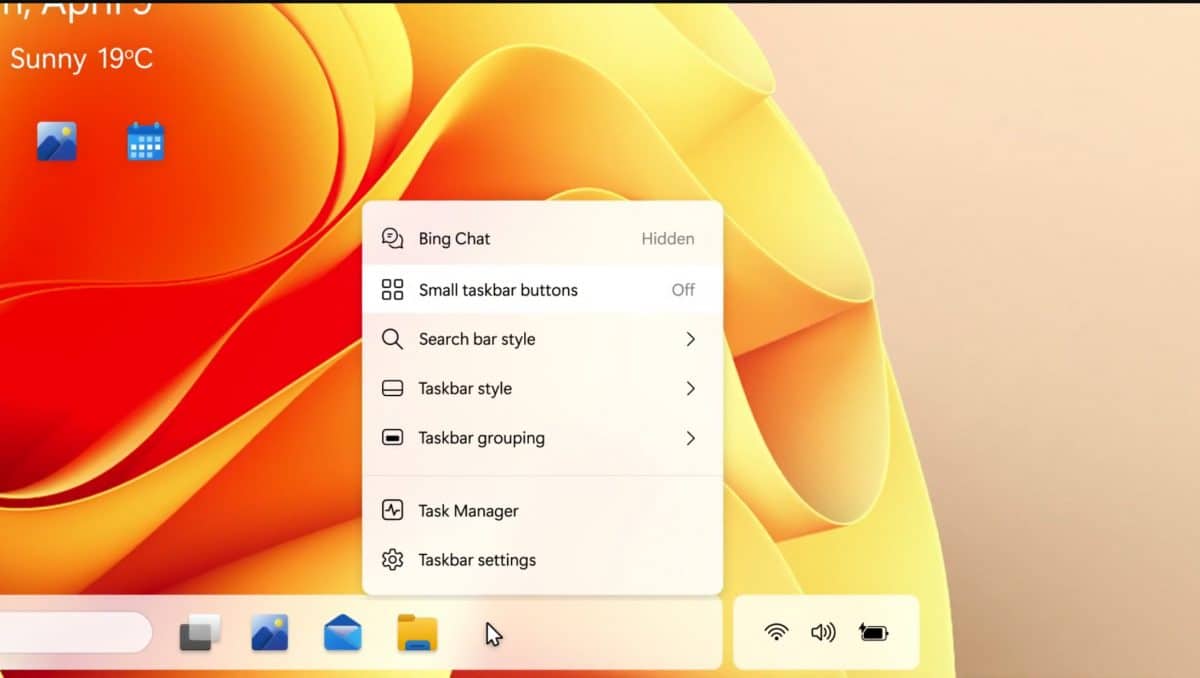Click the Small taskbar buttons grid icon
Image resolution: width=1200 pixels, height=678 pixels.
click(x=392, y=290)
